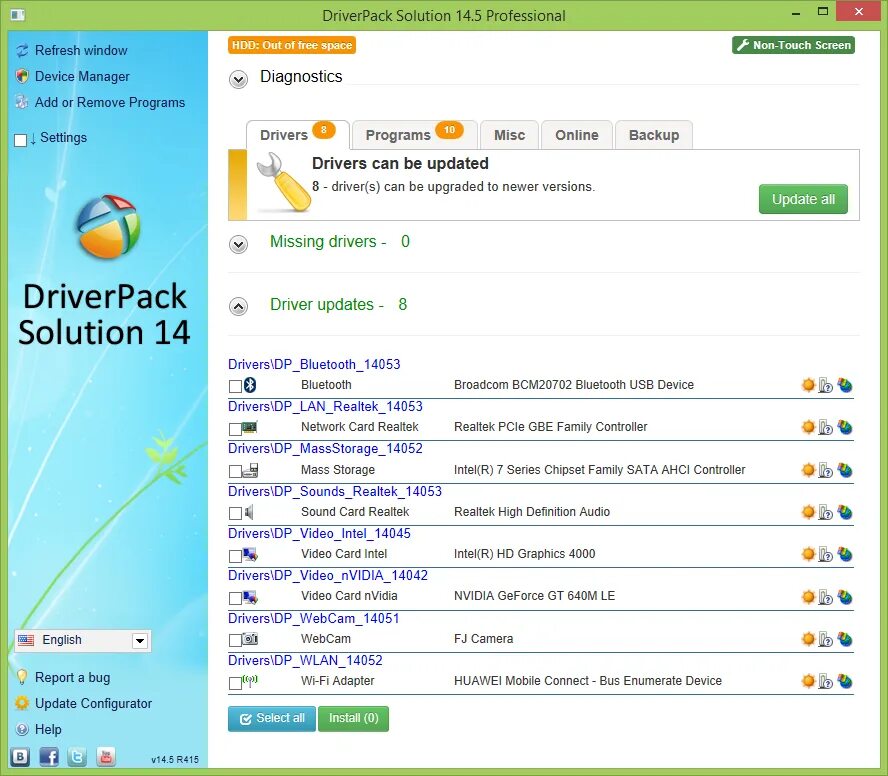
Task: Tick the Bluetooth driver checkbox
Action: click(x=235, y=386)
